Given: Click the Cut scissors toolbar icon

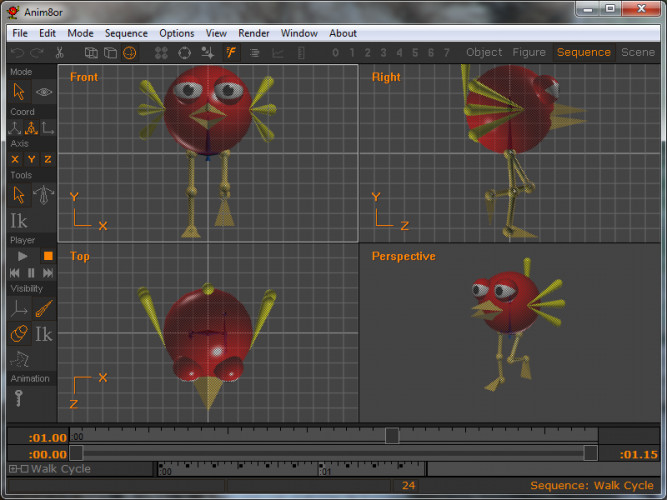Looking at the screenshot, I should [60, 53].
